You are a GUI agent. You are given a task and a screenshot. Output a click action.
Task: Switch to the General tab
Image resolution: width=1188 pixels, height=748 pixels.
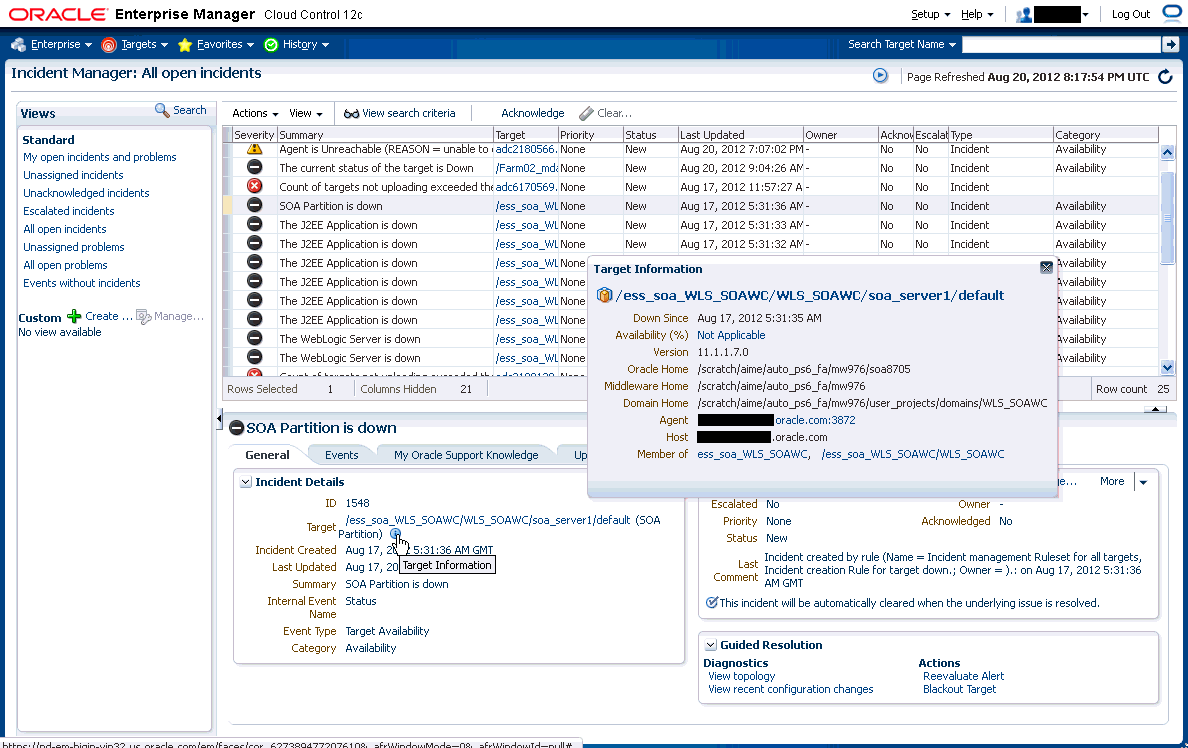[267, 455]
